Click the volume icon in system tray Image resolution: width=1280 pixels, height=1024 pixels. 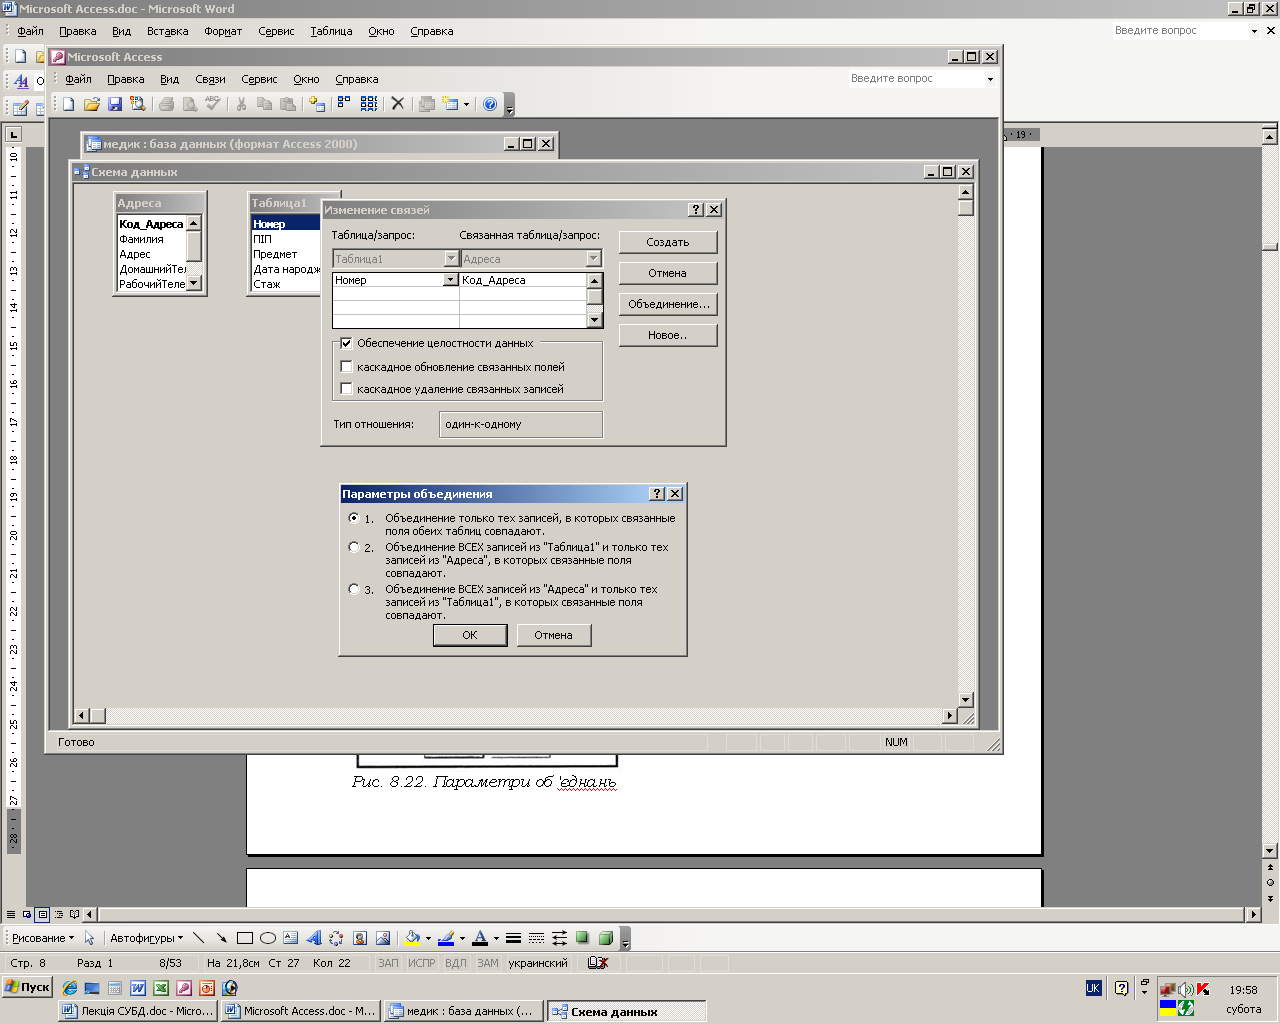(1185, 989)
